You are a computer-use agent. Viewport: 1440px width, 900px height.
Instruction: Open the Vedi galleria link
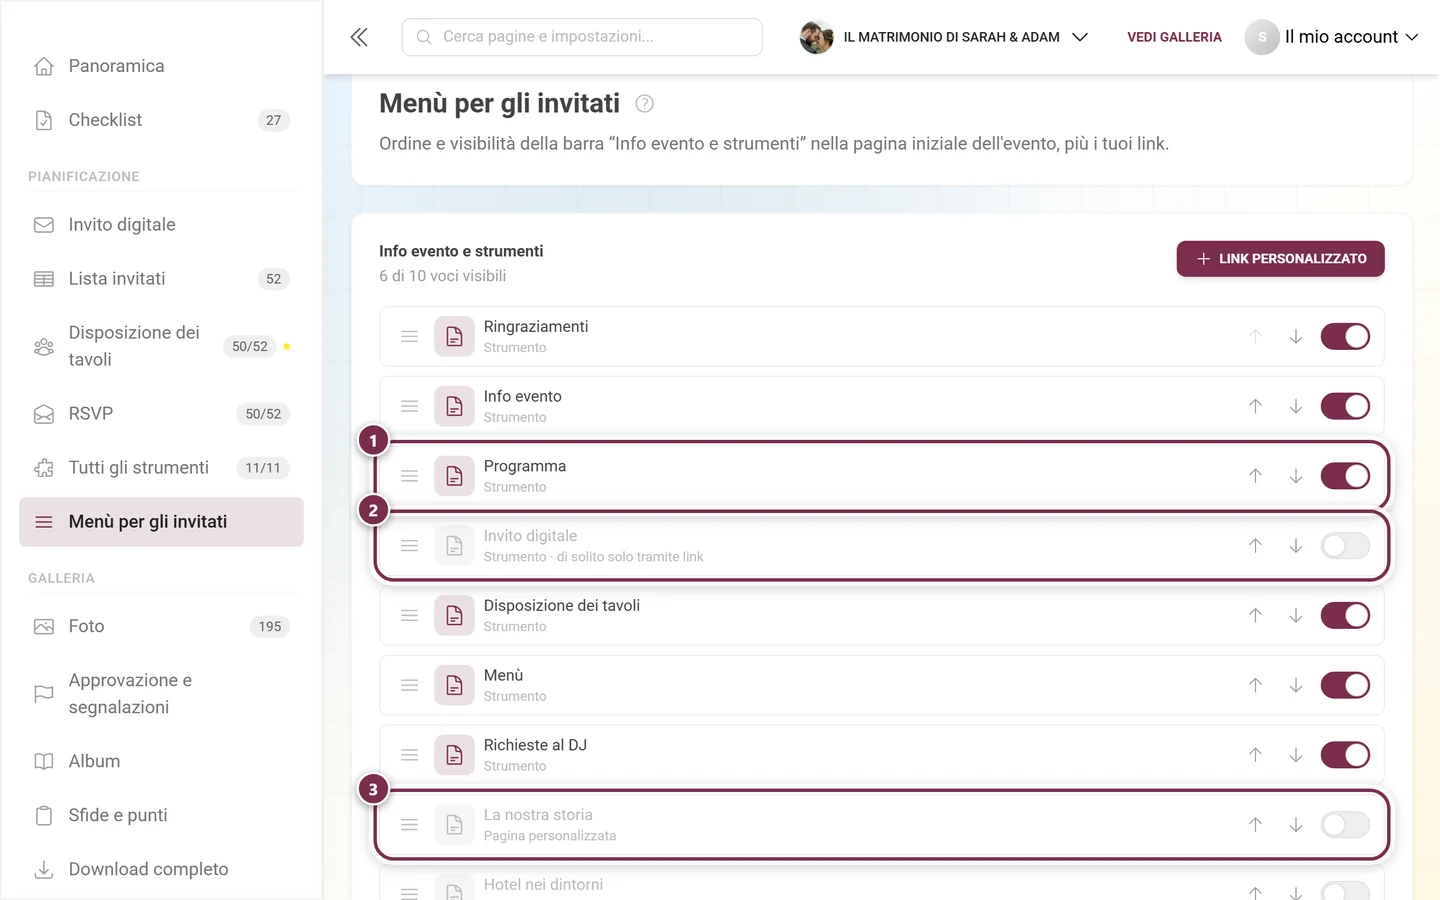pyautogui.click(x=1174, y=37)
